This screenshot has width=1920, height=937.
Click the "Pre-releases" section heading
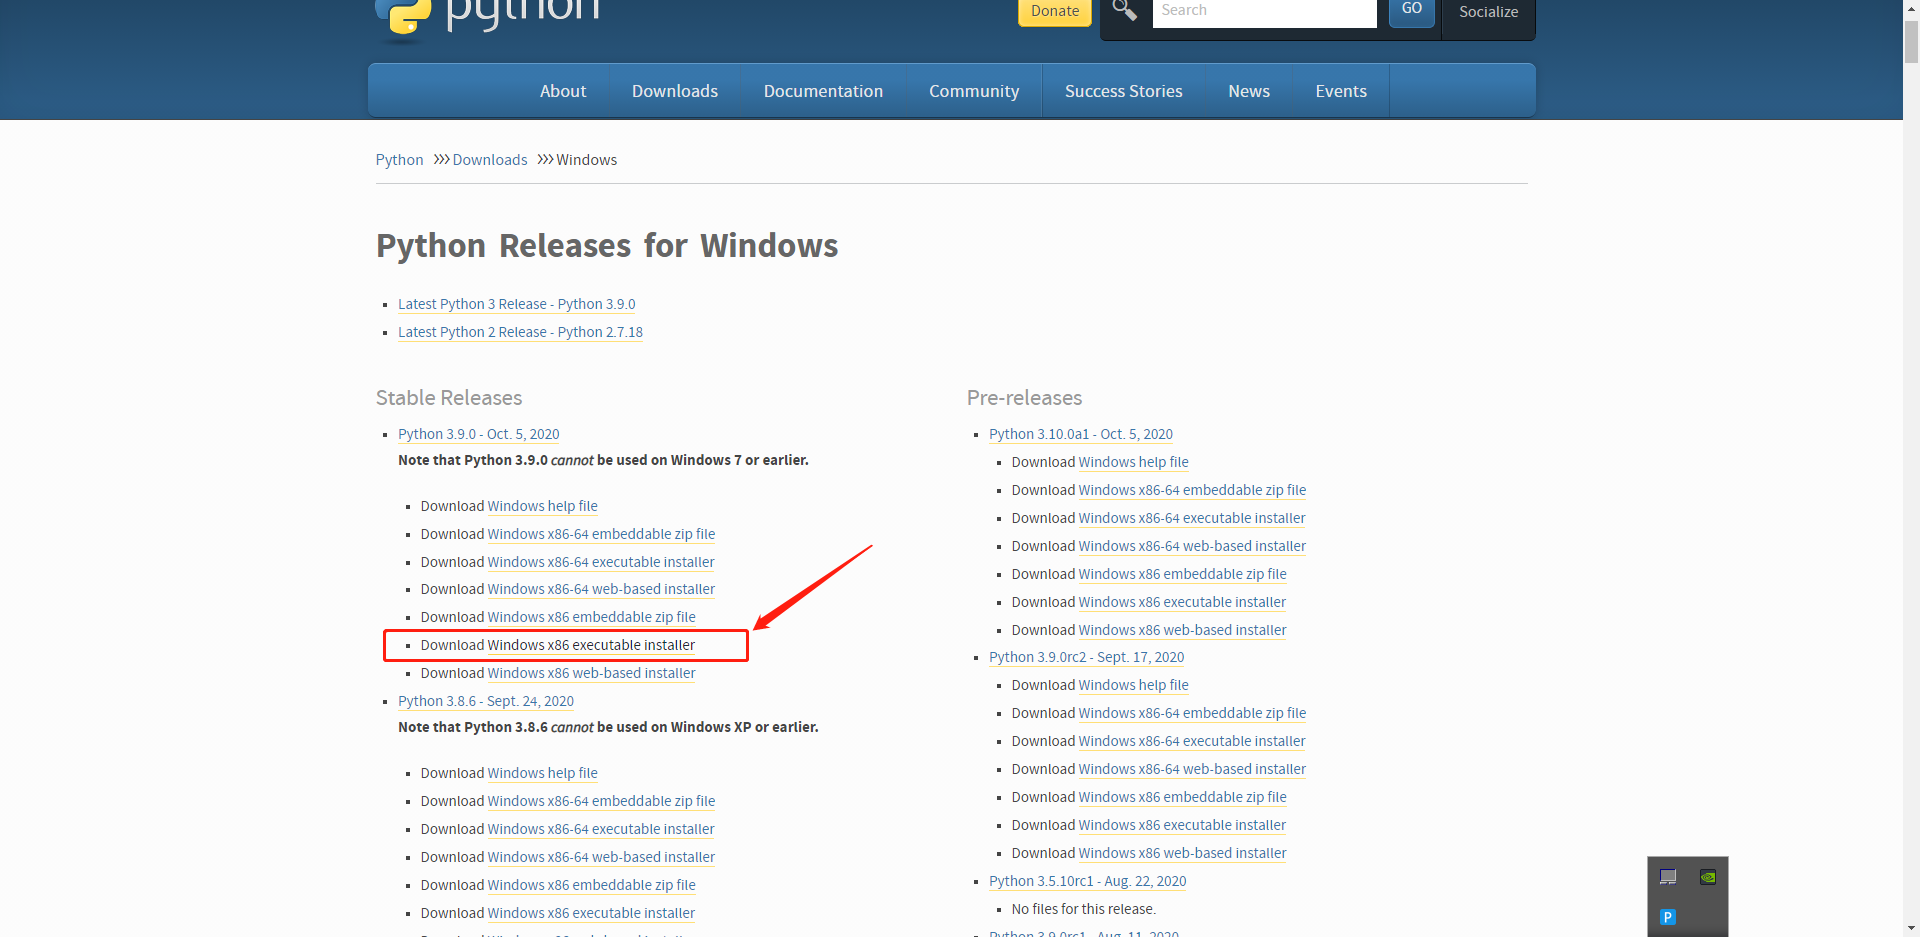point(1025,398)
